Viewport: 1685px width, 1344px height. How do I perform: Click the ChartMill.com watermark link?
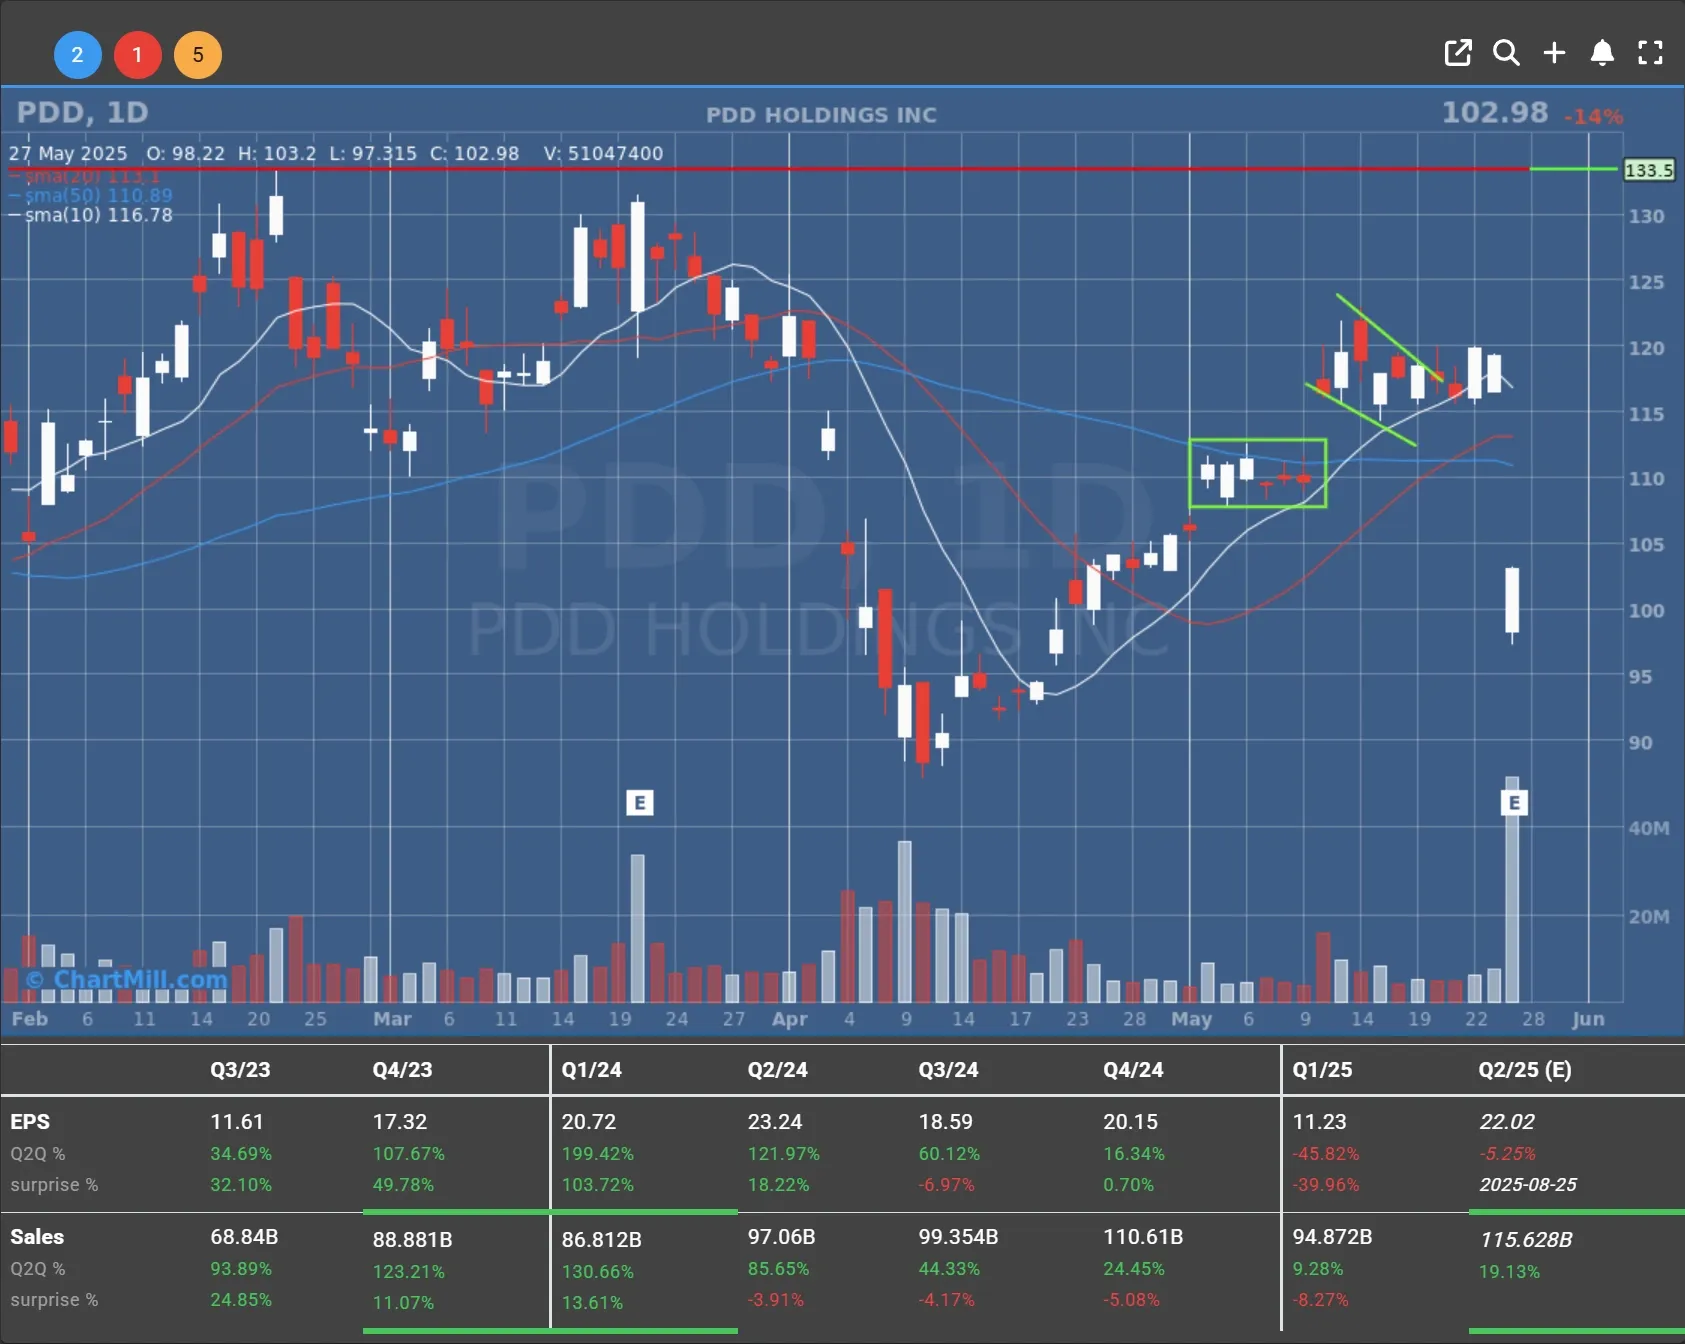pos(127,979)
